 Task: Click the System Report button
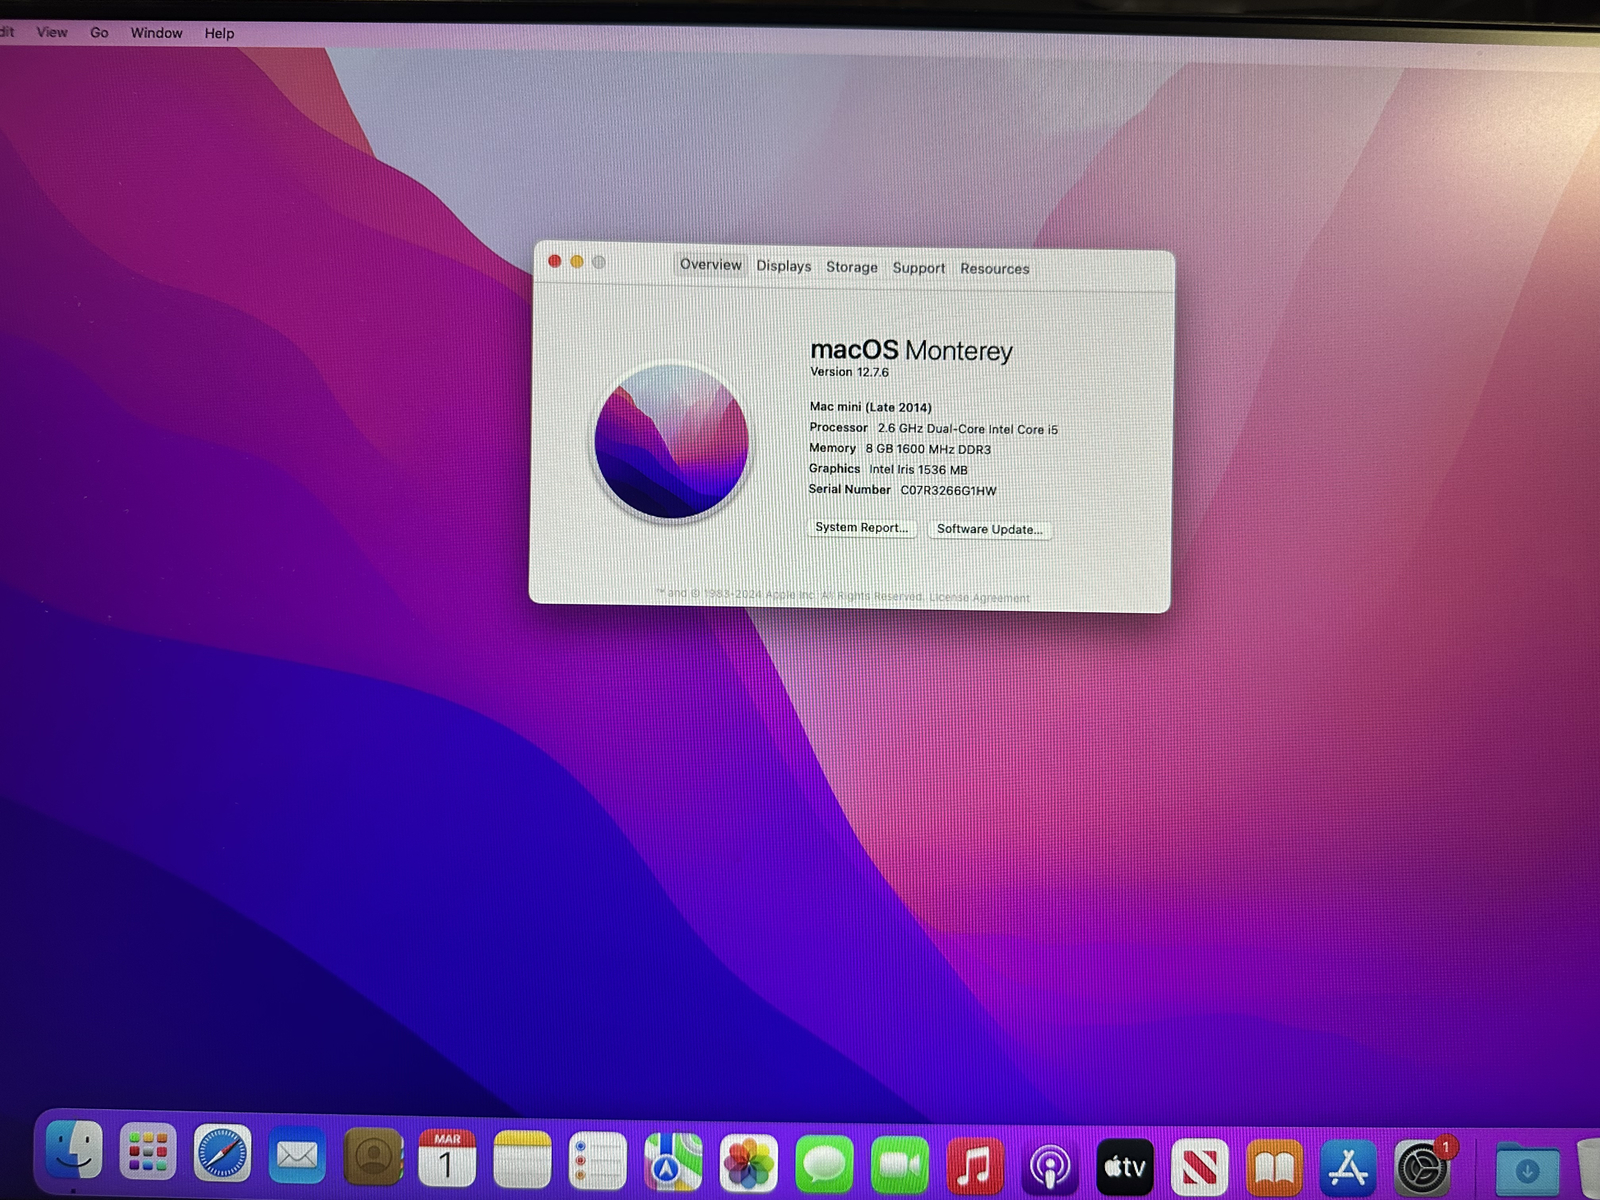(862, 527)
